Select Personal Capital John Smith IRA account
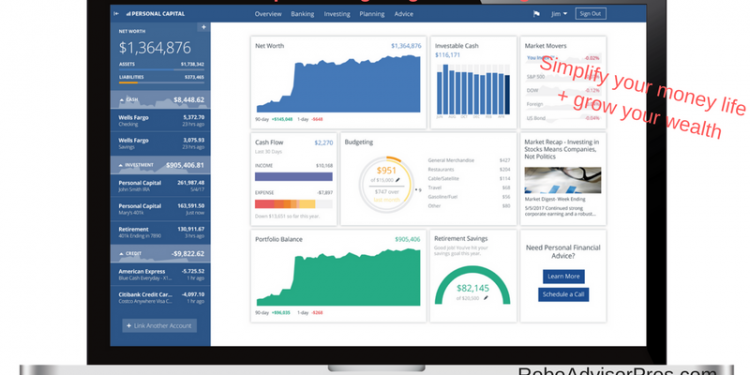Screen dimensions: 750x375 (x=160, y=186)
